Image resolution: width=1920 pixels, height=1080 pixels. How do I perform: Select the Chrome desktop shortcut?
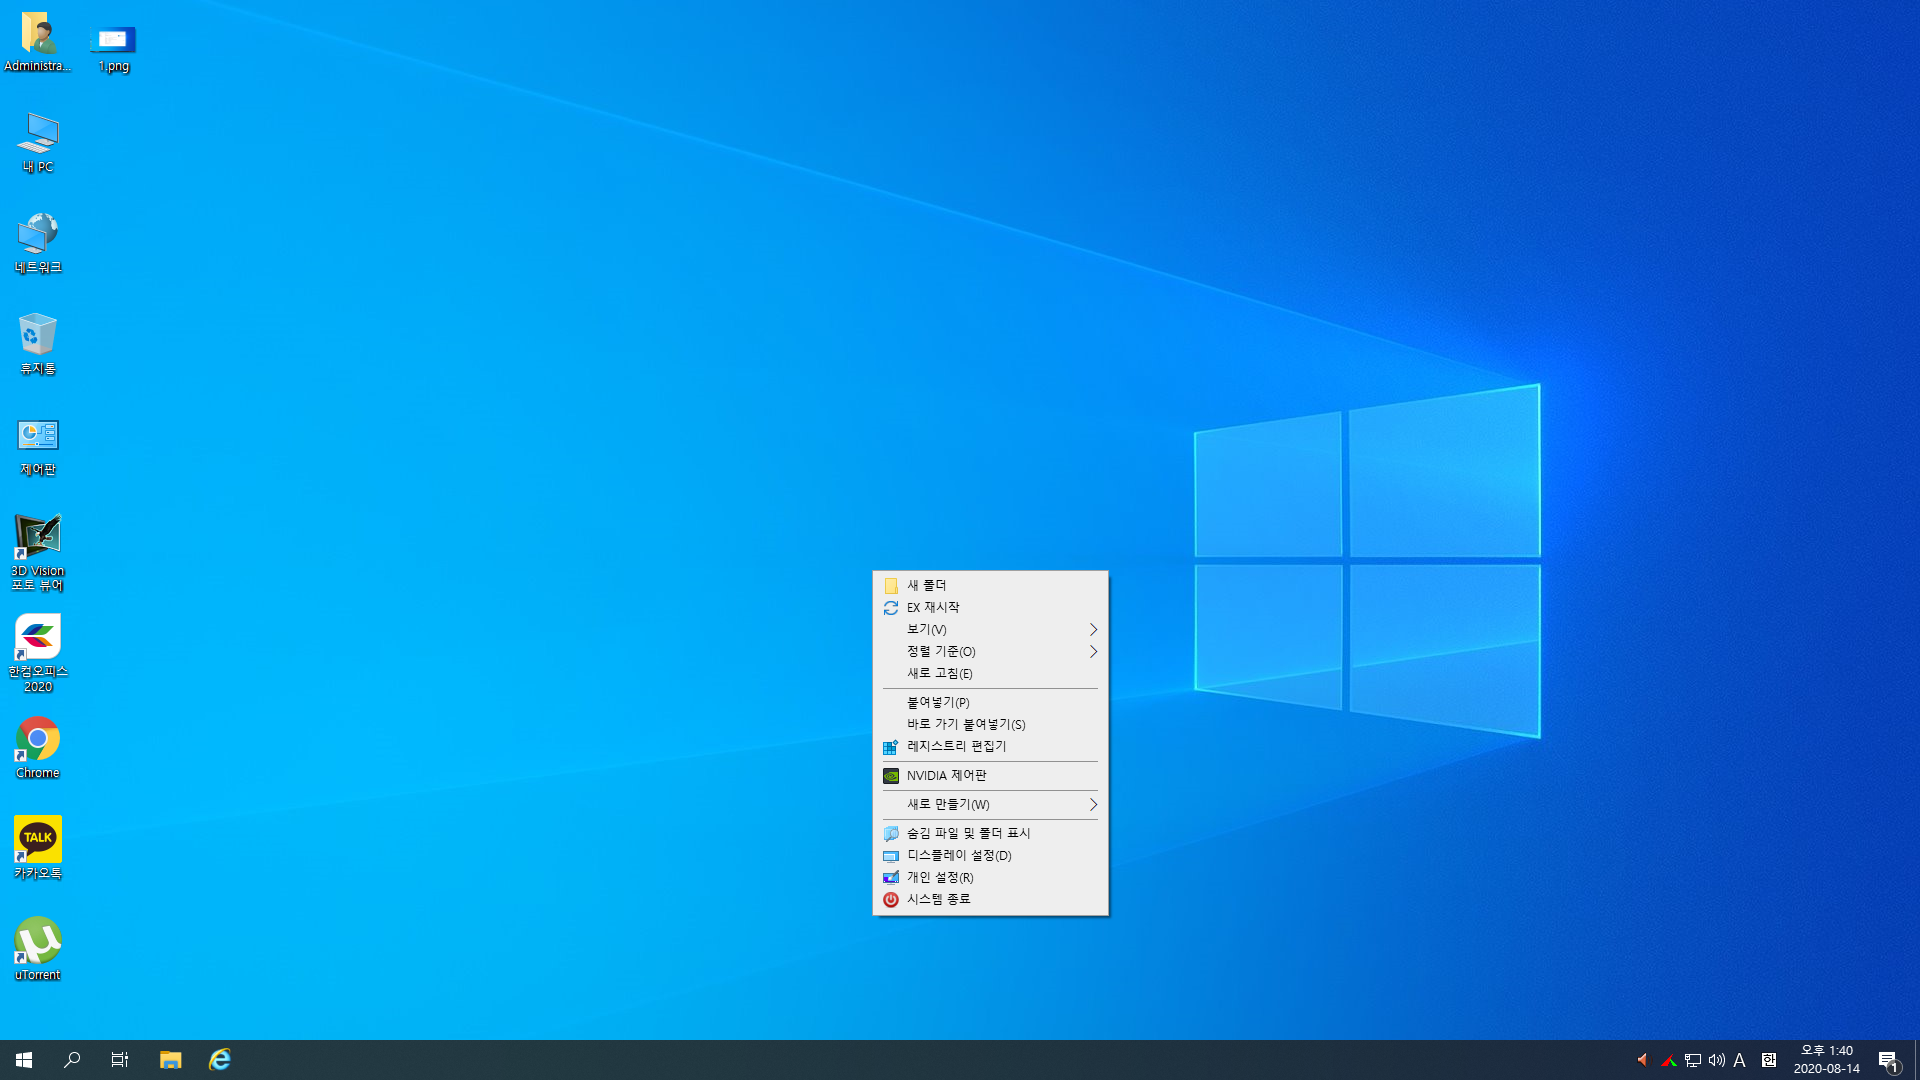click(x=38, y=748)
